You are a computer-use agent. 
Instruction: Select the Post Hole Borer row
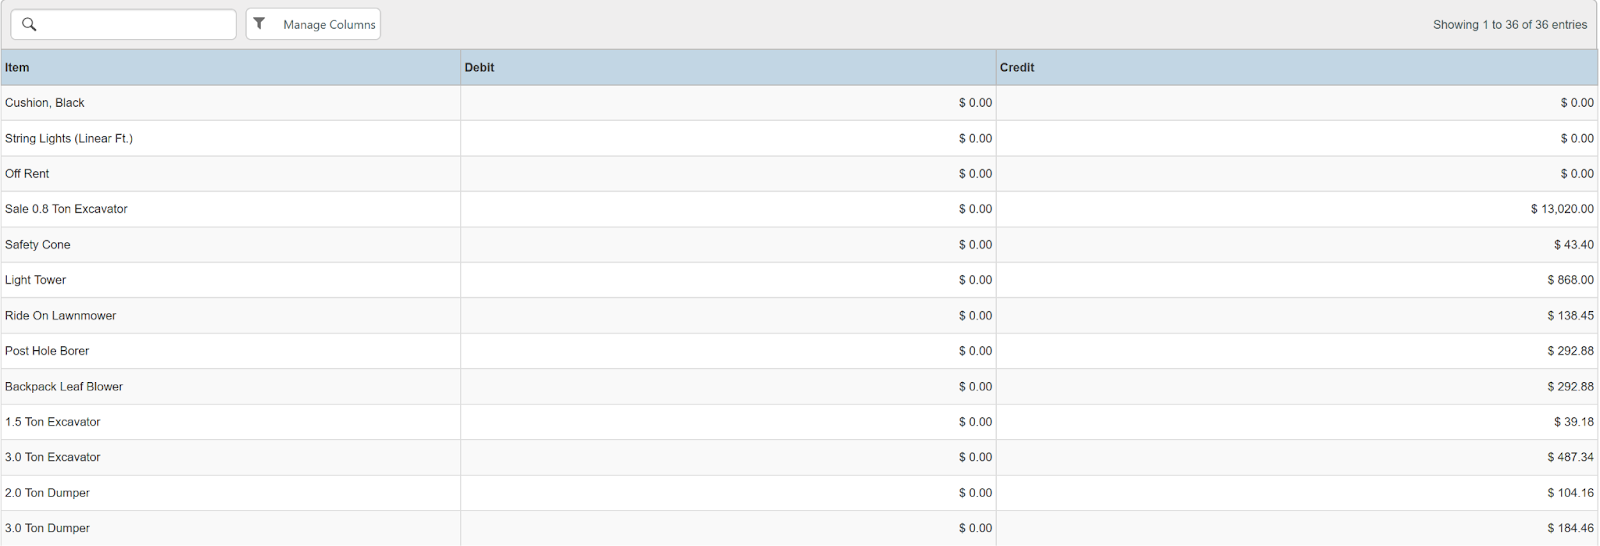pos(47,351)
